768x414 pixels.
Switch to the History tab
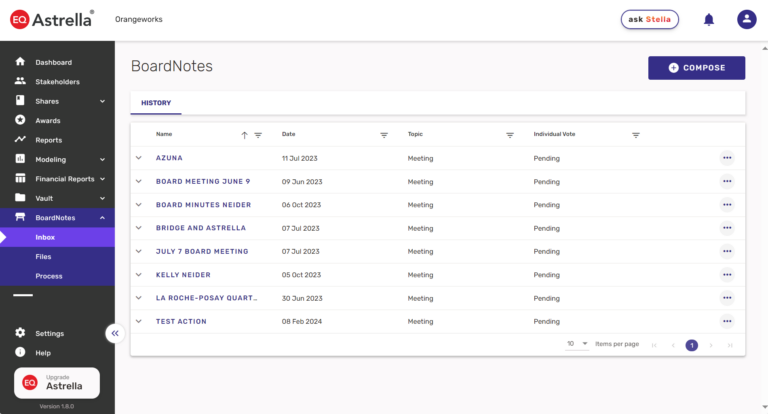pos(156,103)
